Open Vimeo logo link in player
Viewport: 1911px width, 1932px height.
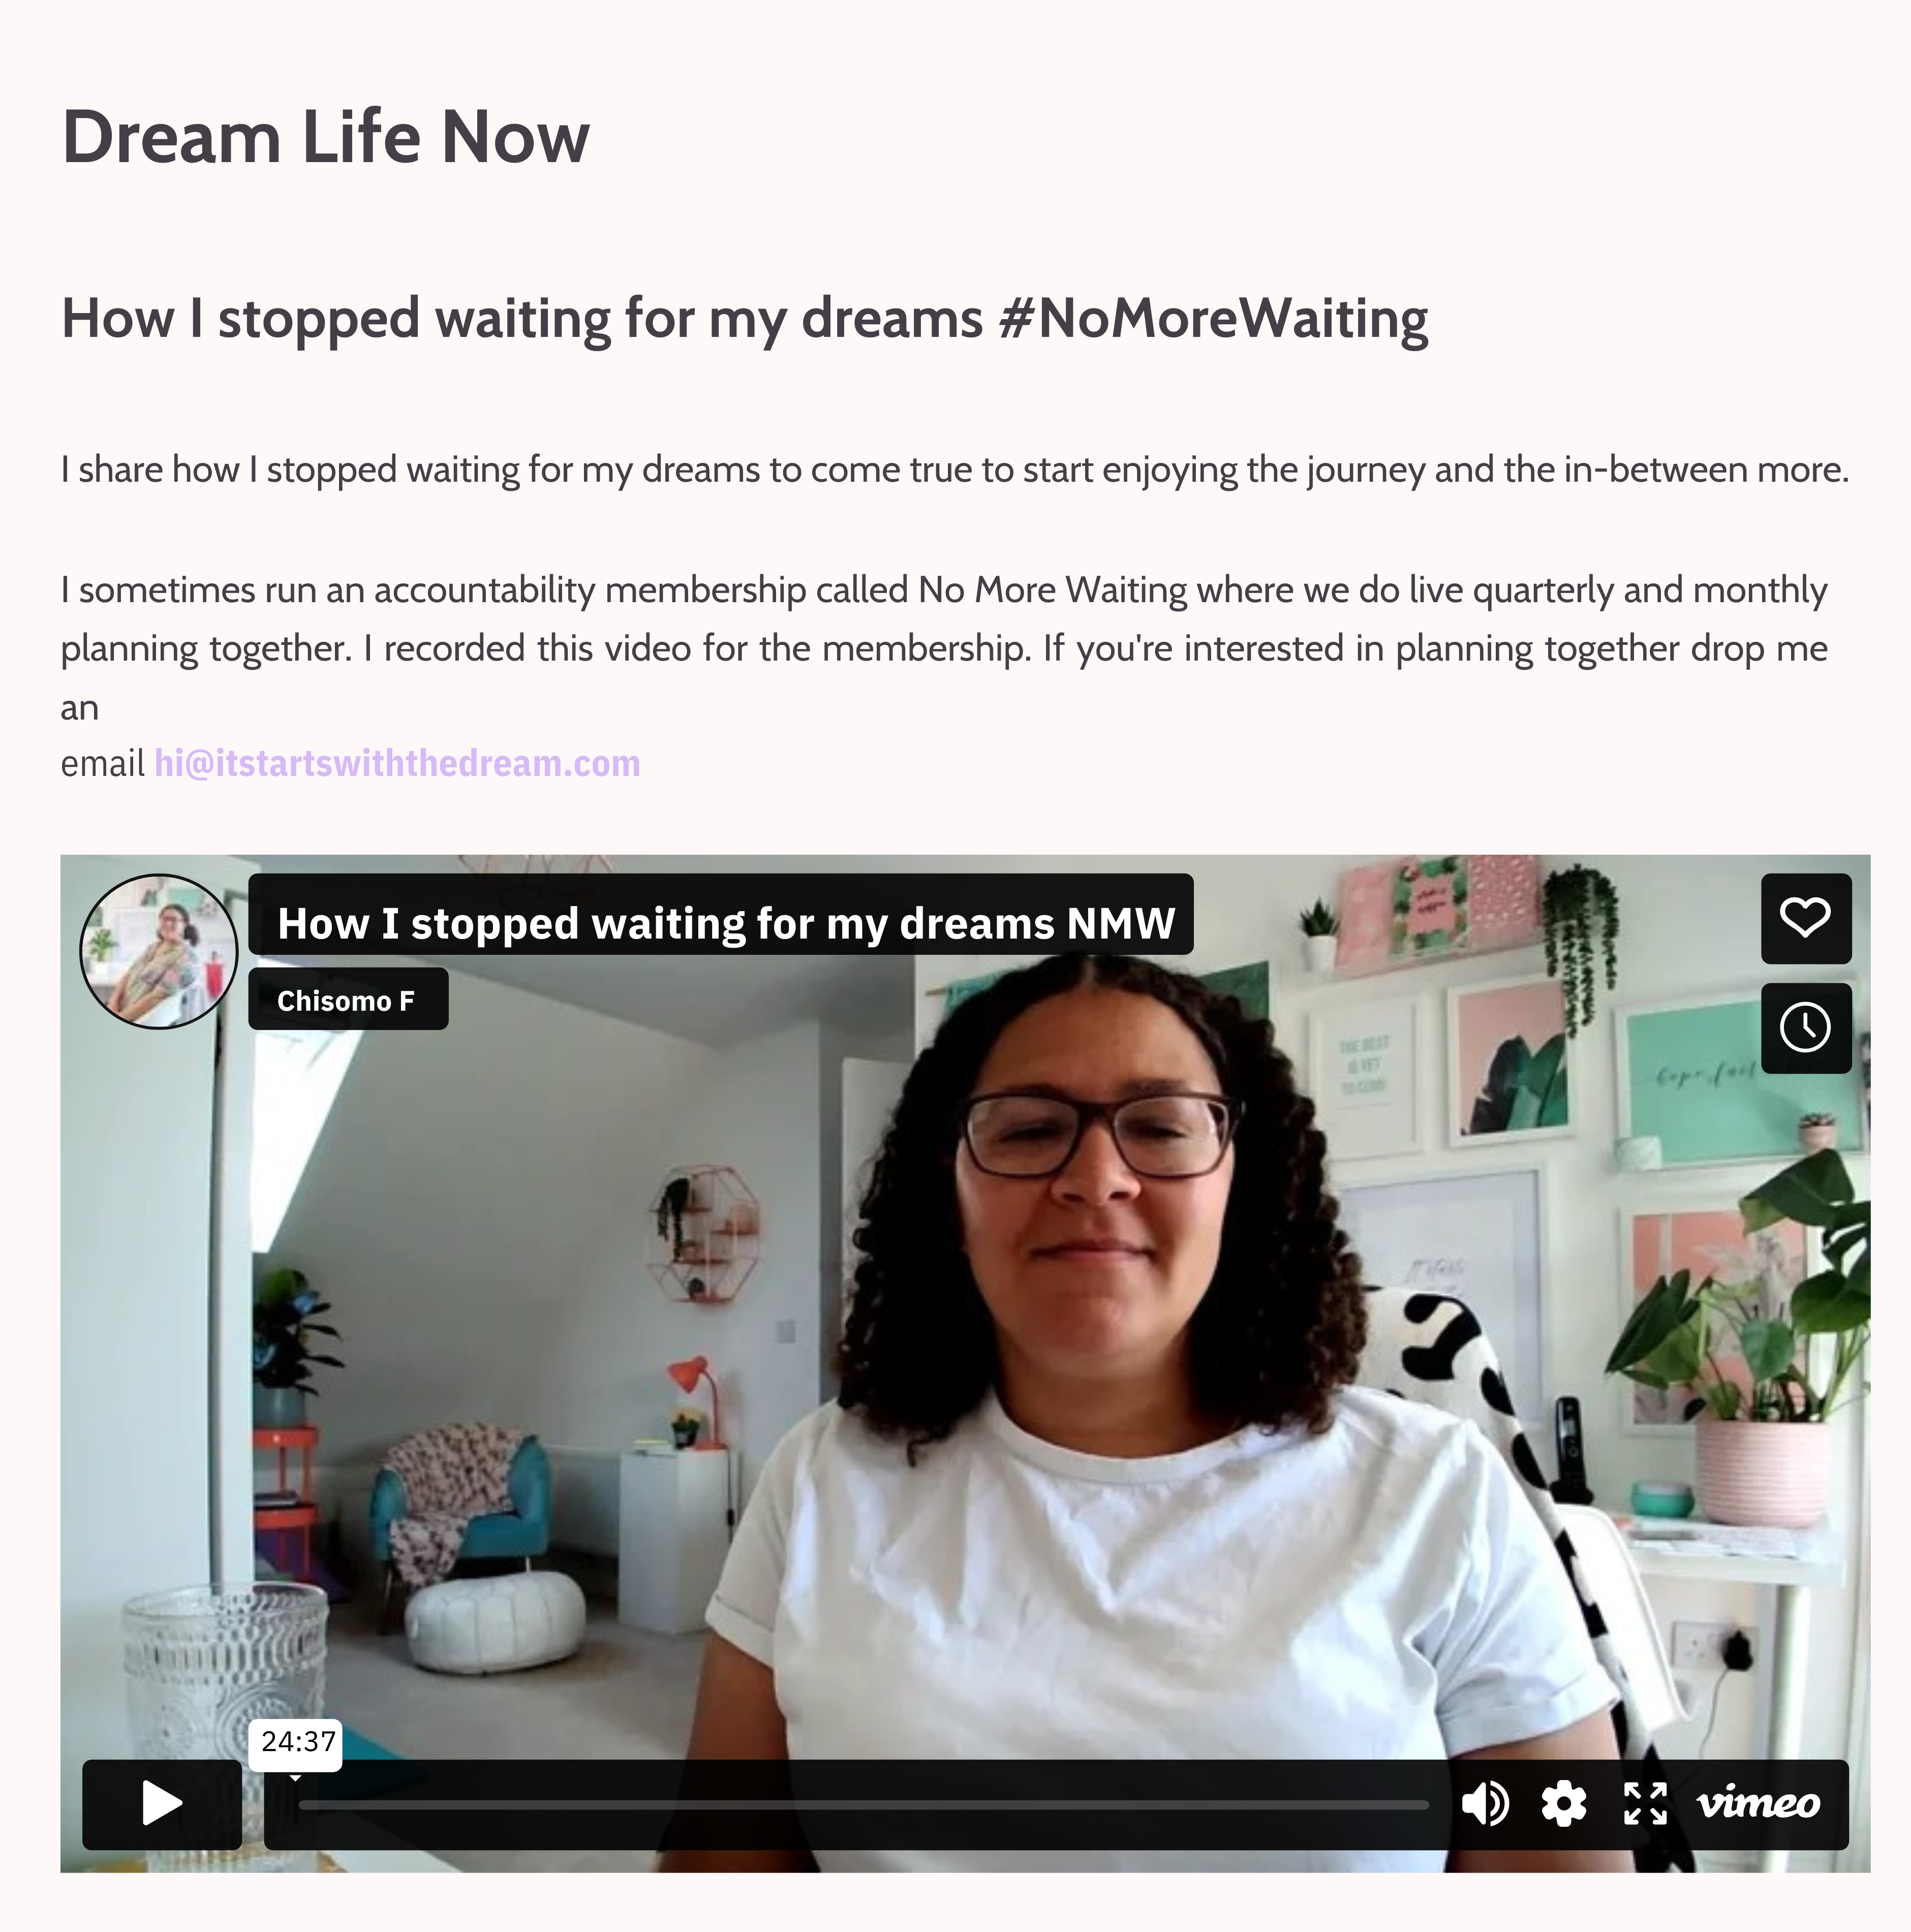(1758, 1804)
